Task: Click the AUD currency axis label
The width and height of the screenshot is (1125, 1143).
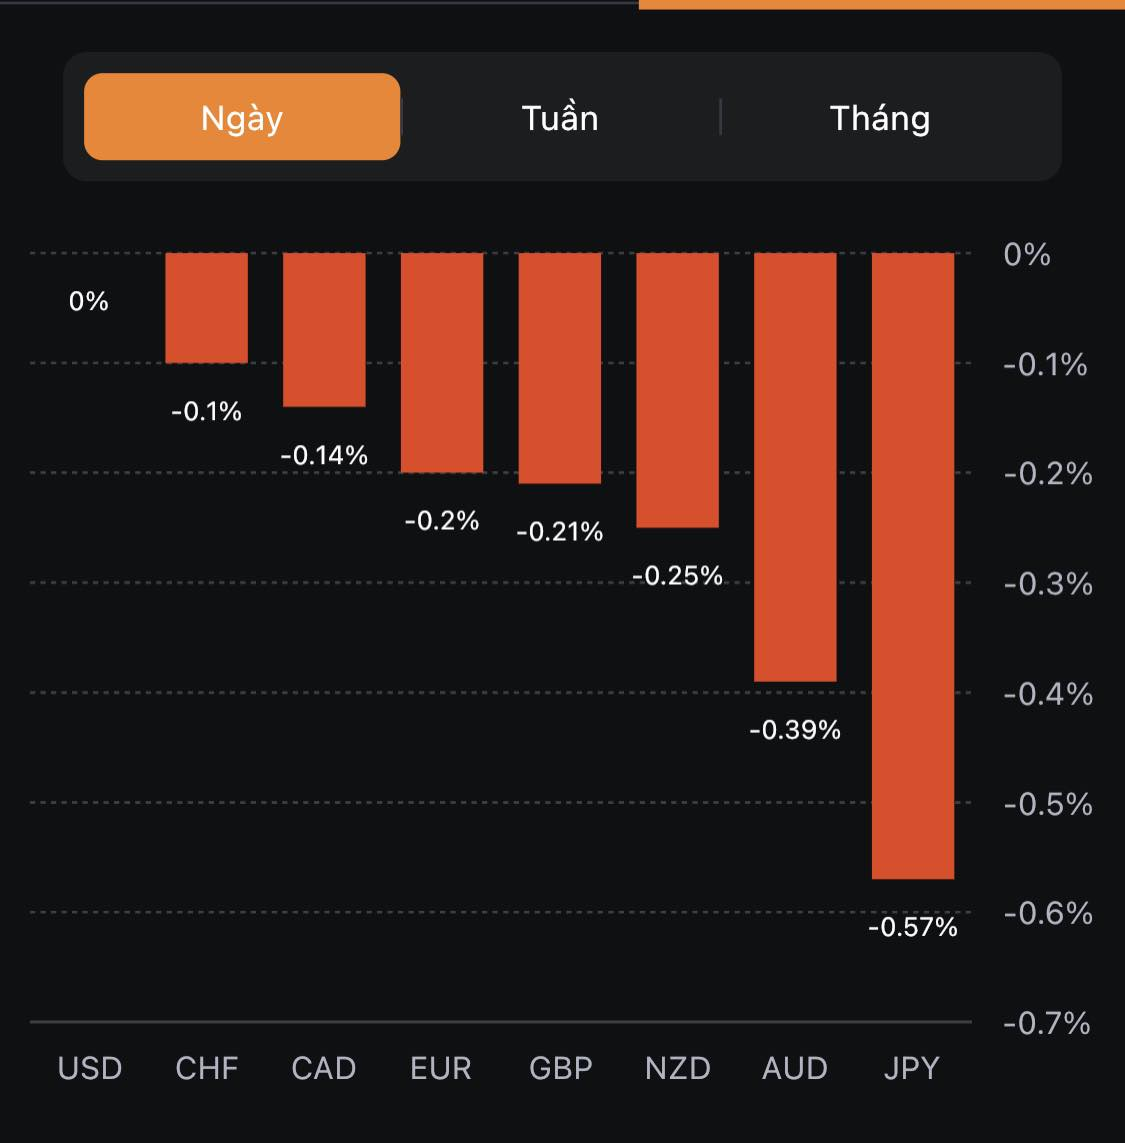Action: [x=795, y=1068]
